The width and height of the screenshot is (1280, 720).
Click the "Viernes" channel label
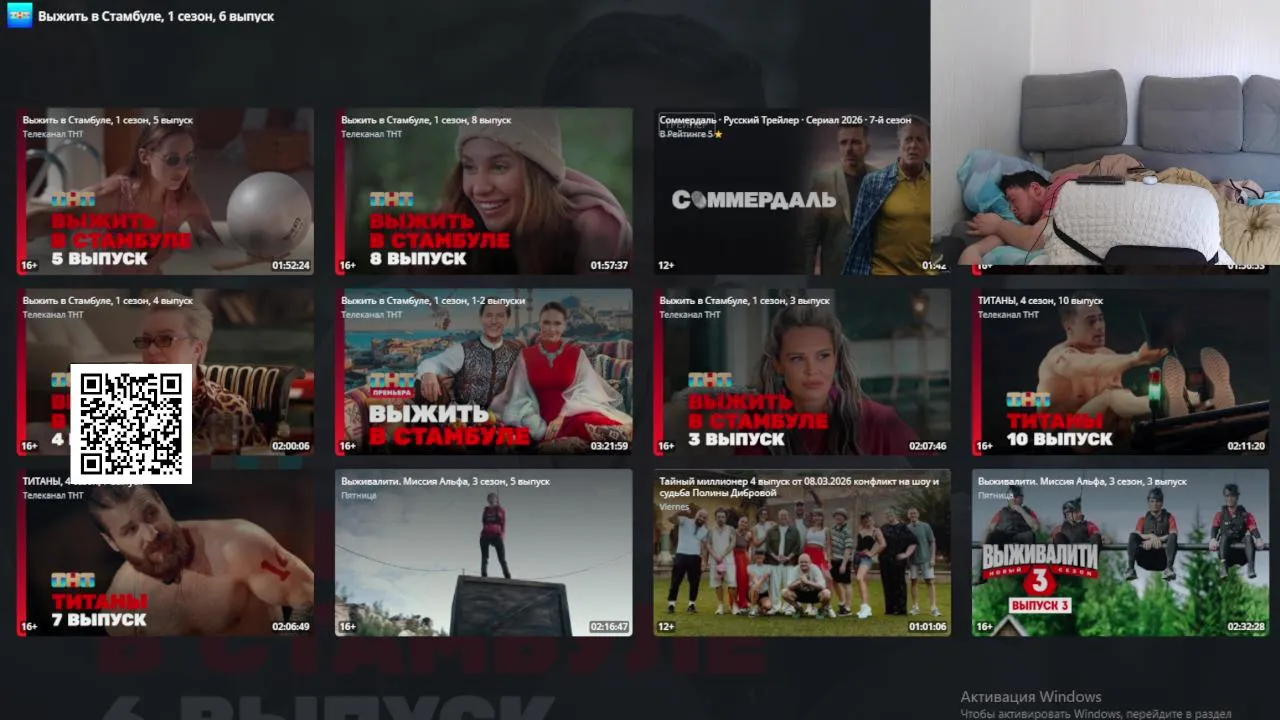click(674, 507)
